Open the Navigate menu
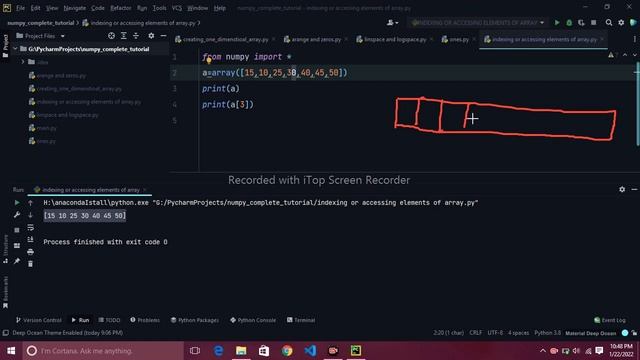This screenshot has height=360, width=640. point(75,8)
